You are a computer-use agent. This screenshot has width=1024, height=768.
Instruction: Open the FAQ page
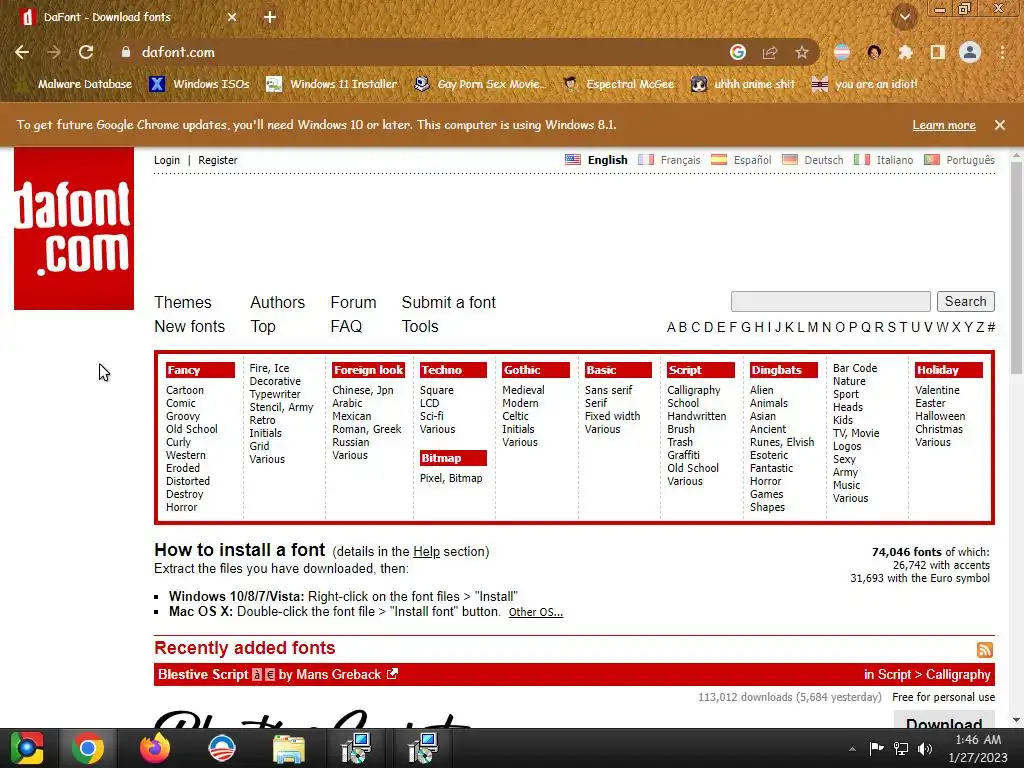[x=346, y=327]
